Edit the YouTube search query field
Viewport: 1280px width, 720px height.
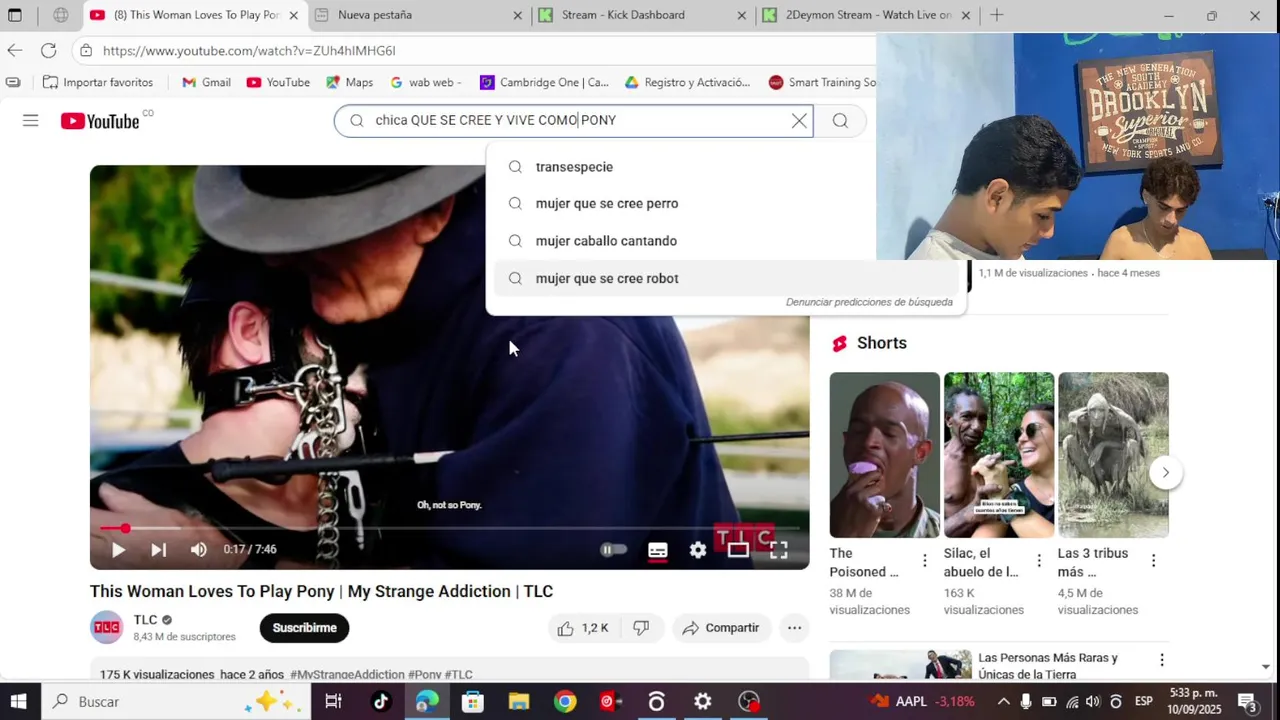coord(575,121)
